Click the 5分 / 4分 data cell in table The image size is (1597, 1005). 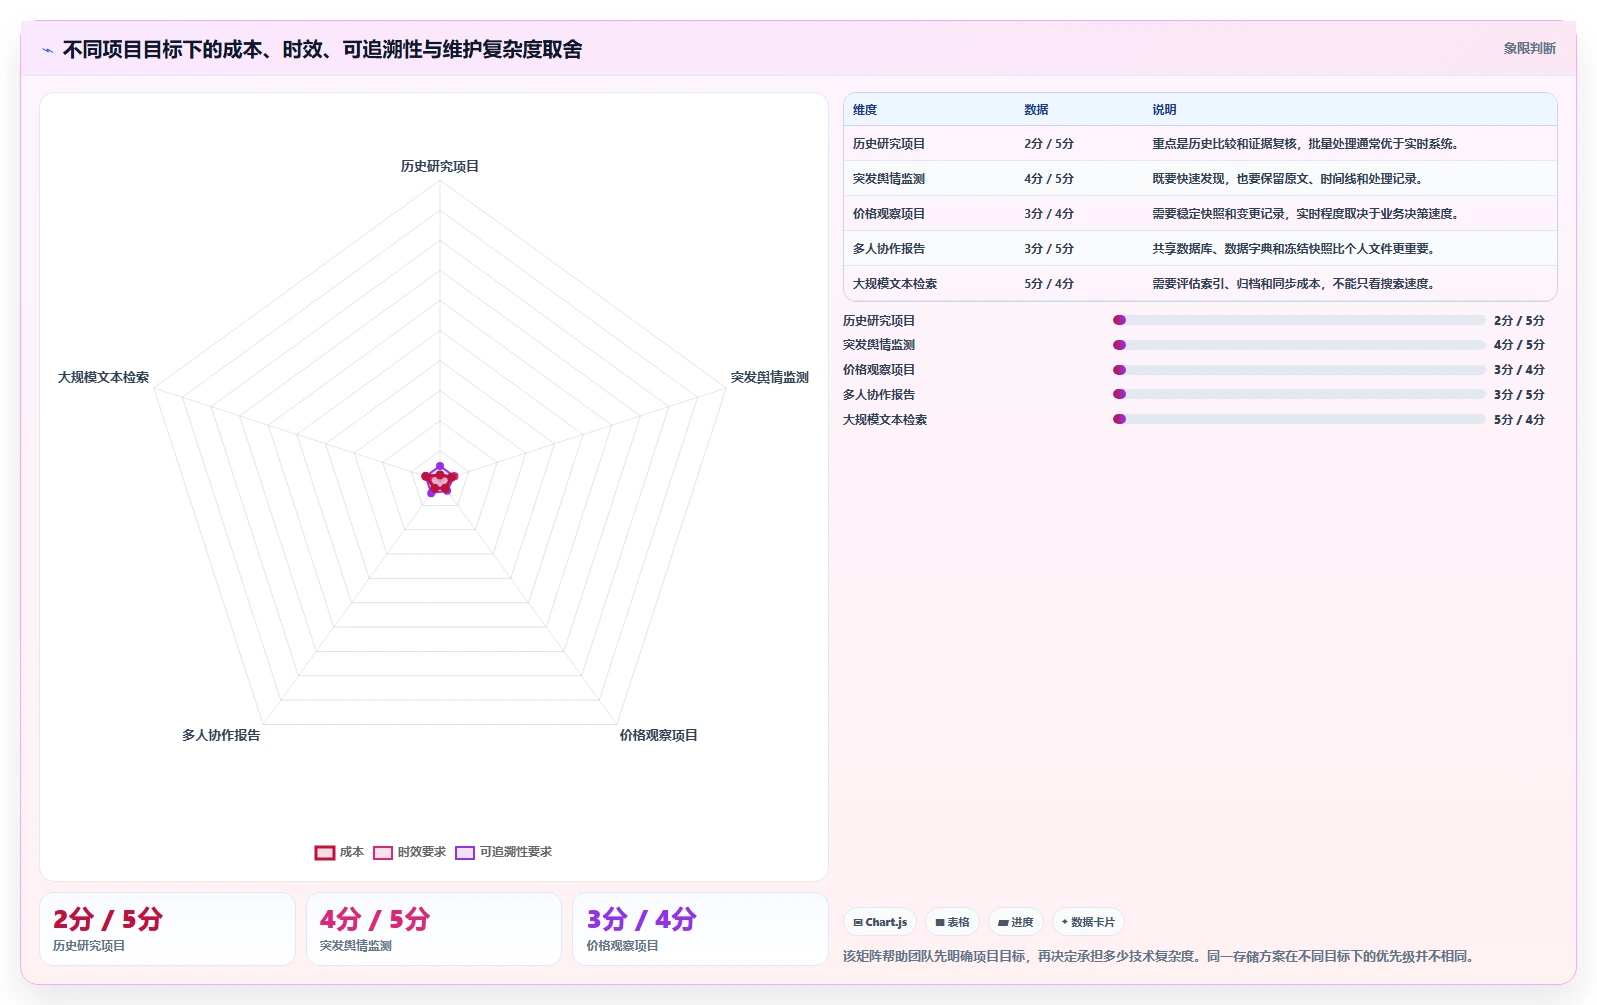click(x=1049, y=284)
